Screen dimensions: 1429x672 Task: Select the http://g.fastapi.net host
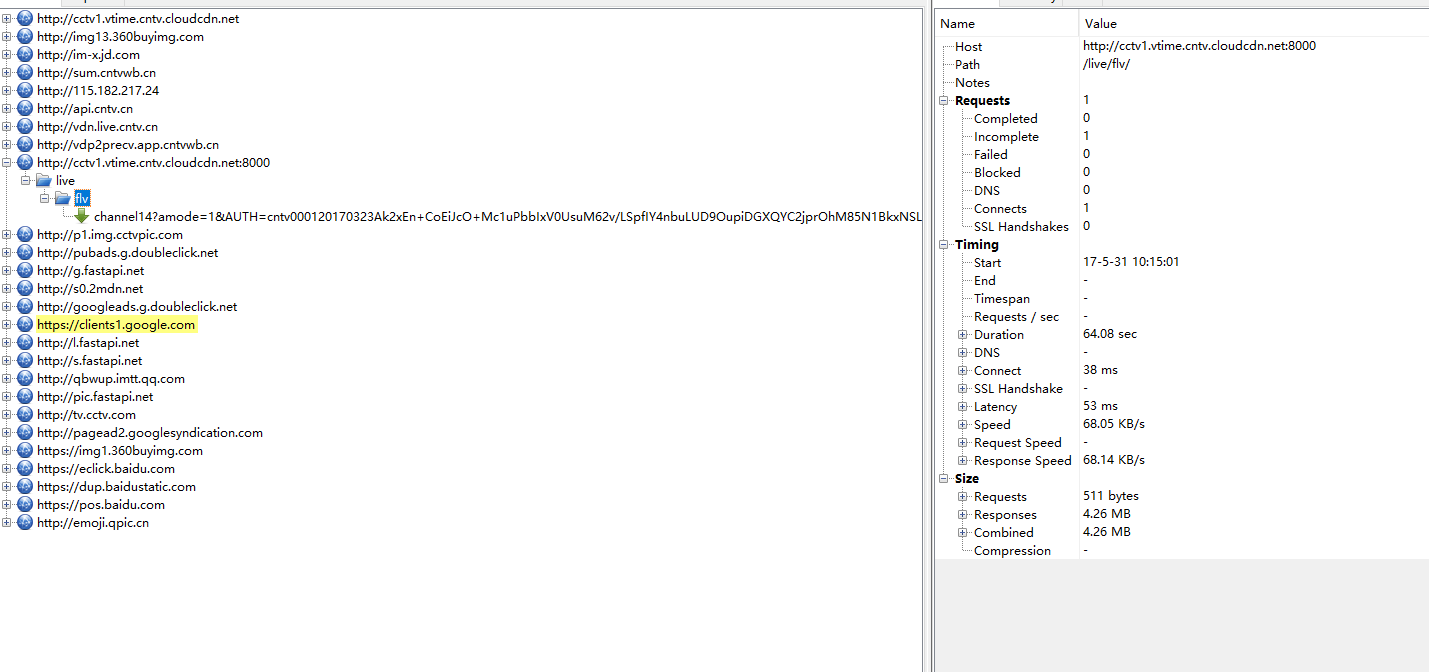pyautogui.click(x=91, y=271)
